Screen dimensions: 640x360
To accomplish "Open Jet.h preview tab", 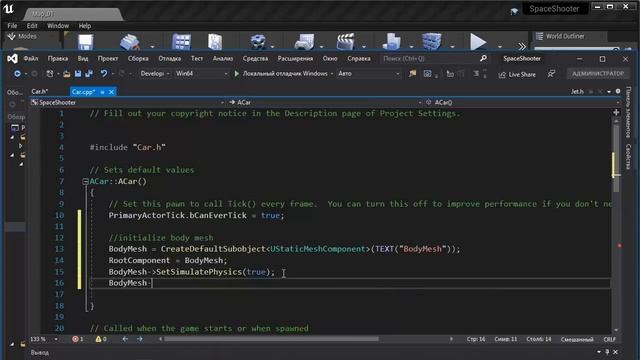I will point(577,91).
